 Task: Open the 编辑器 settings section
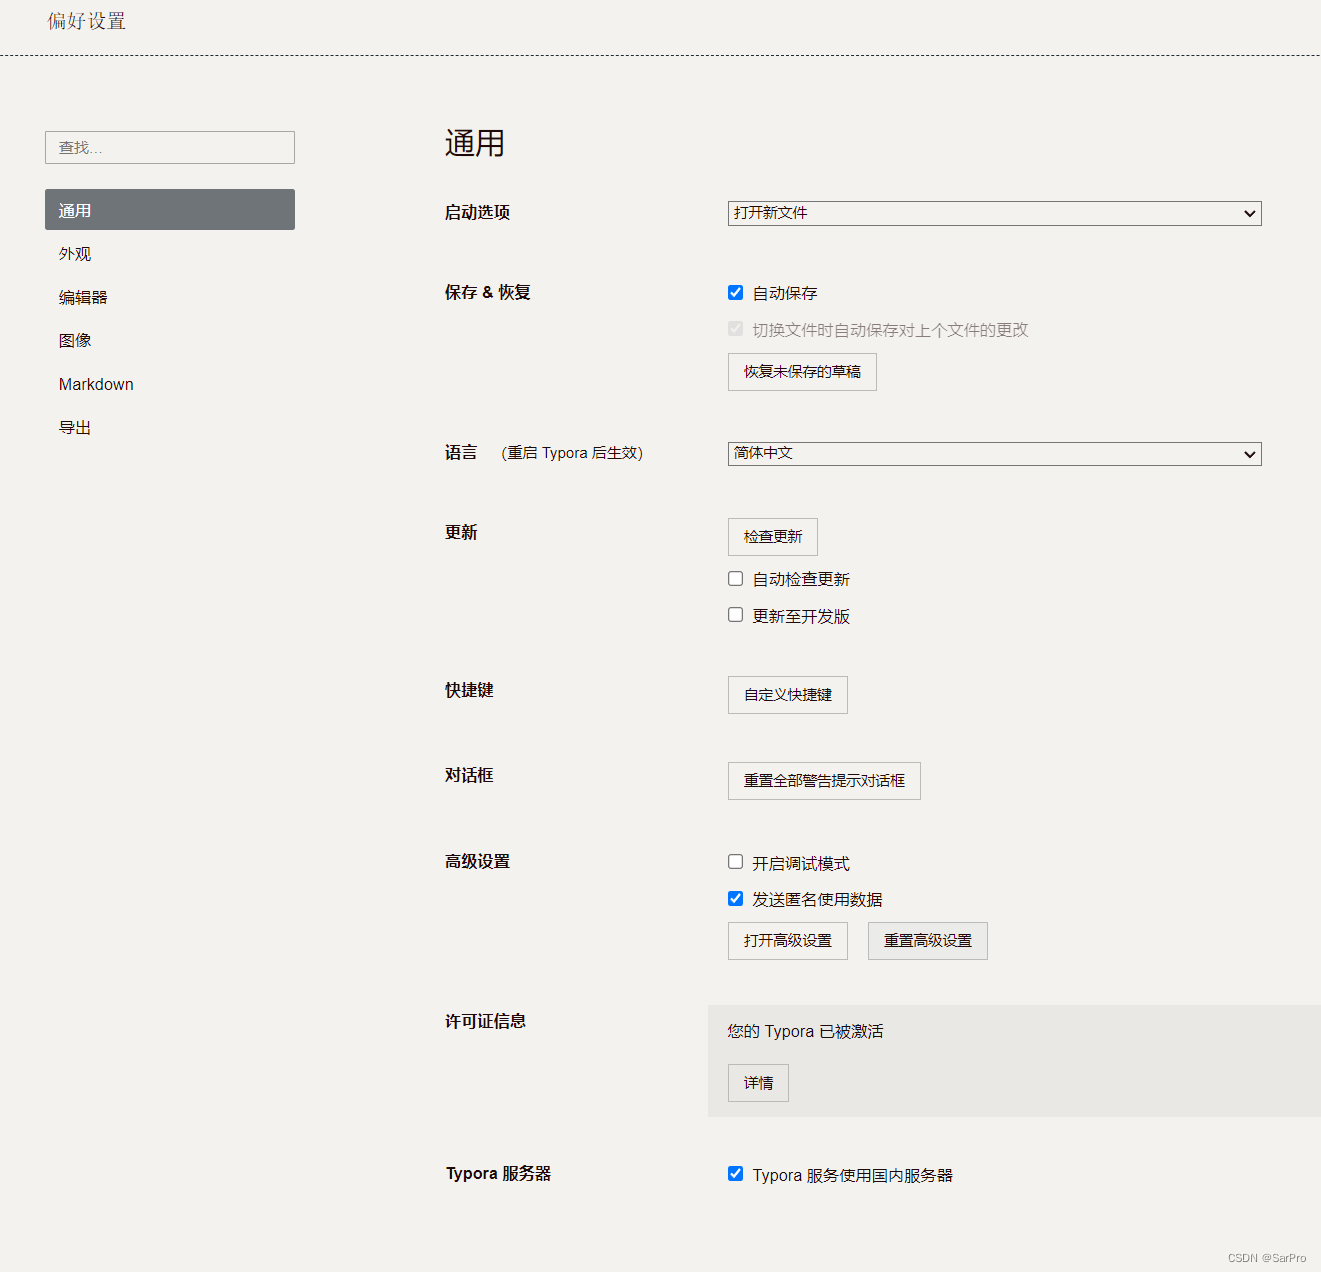pos(83,297)
